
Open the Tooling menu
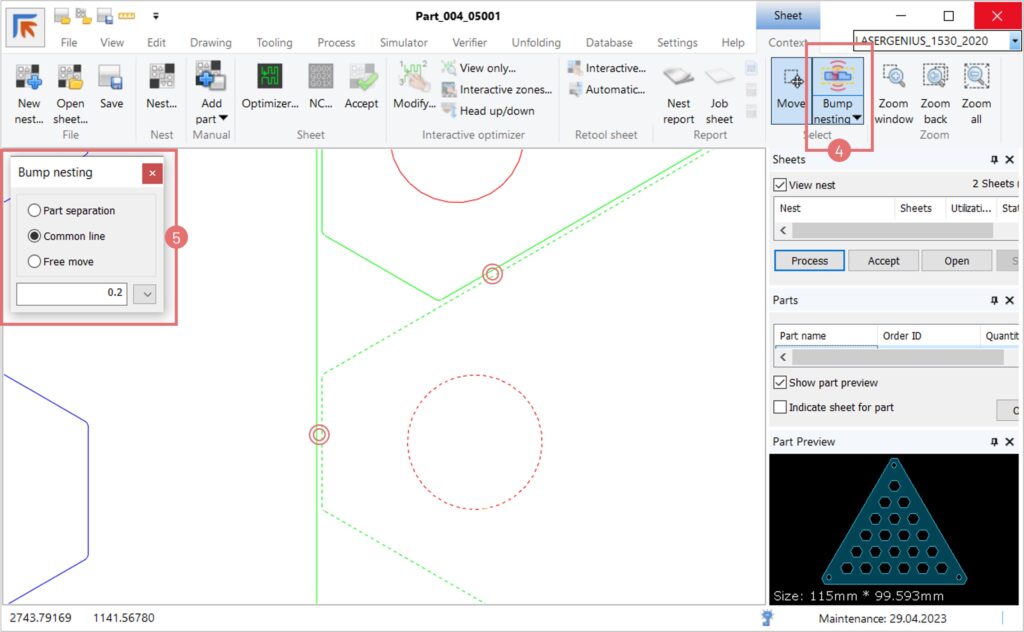point(274,43)
